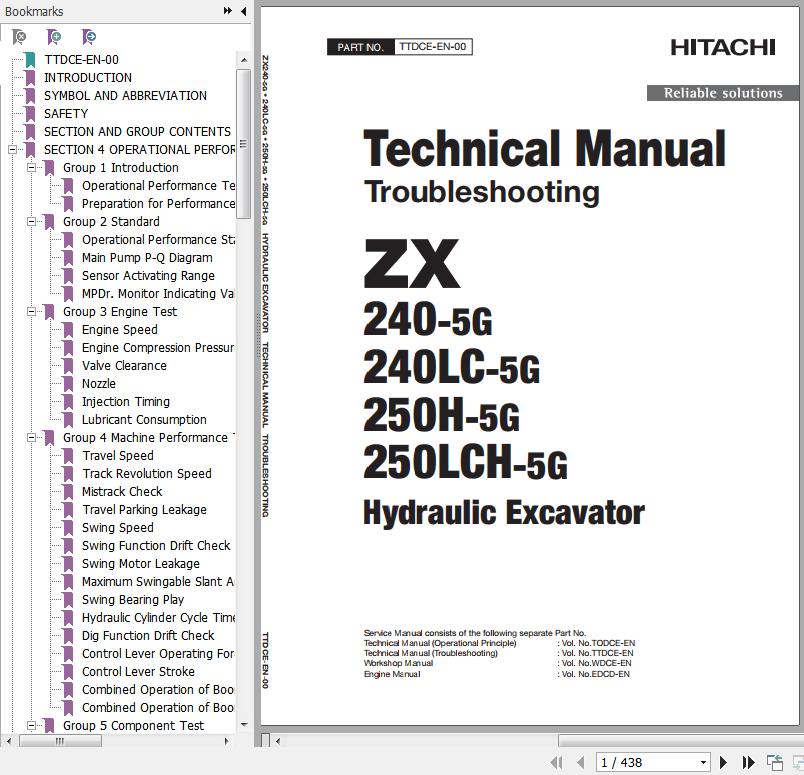Click bookmark icon beside Nozzle
This screenshot has width=804, height=775.
point(68,384)
